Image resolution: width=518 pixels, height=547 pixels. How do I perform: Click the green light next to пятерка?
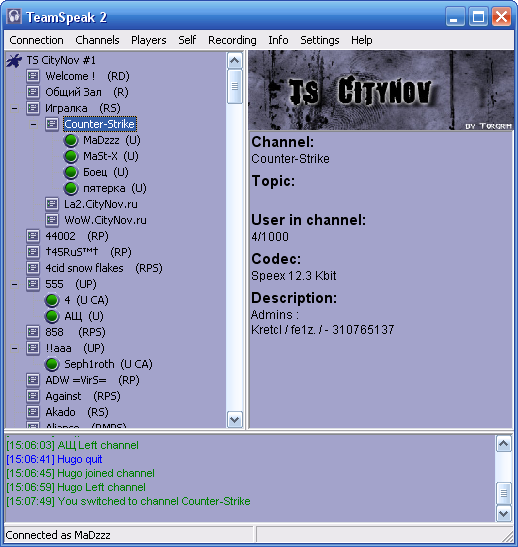click(71, 188)
